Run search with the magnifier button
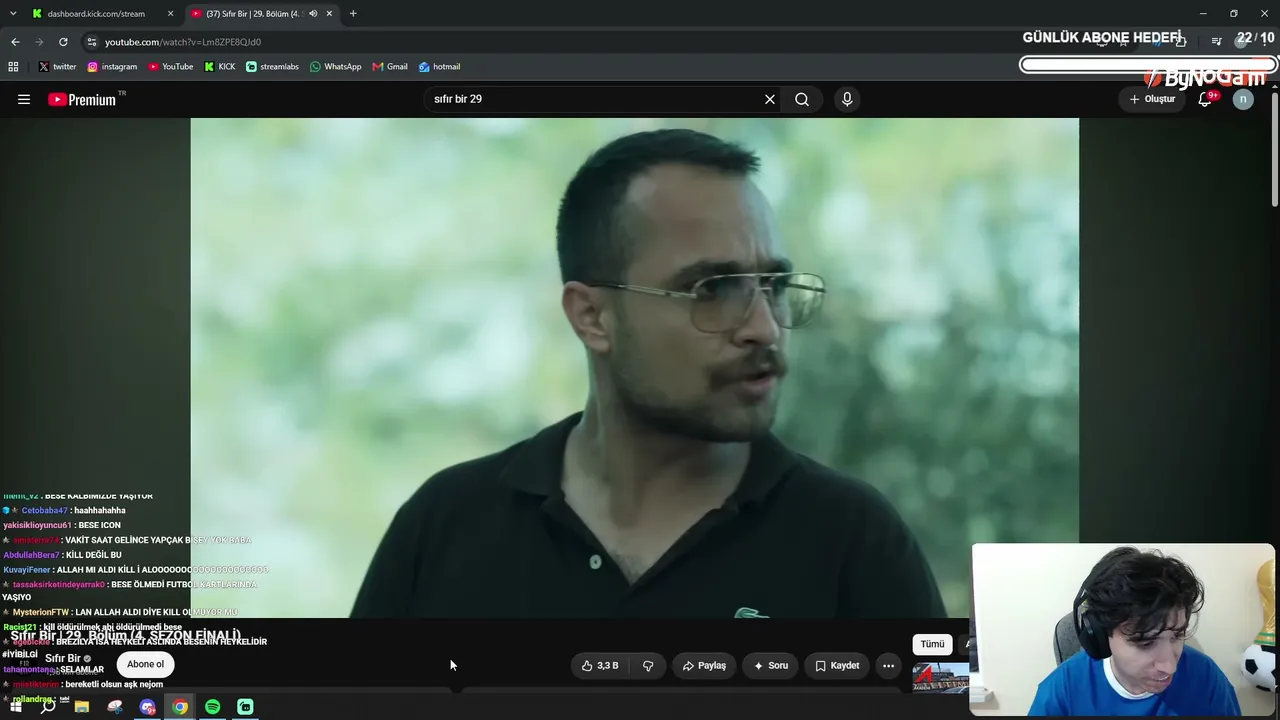This screenshot has height=720, width=1280. (802, 99)
